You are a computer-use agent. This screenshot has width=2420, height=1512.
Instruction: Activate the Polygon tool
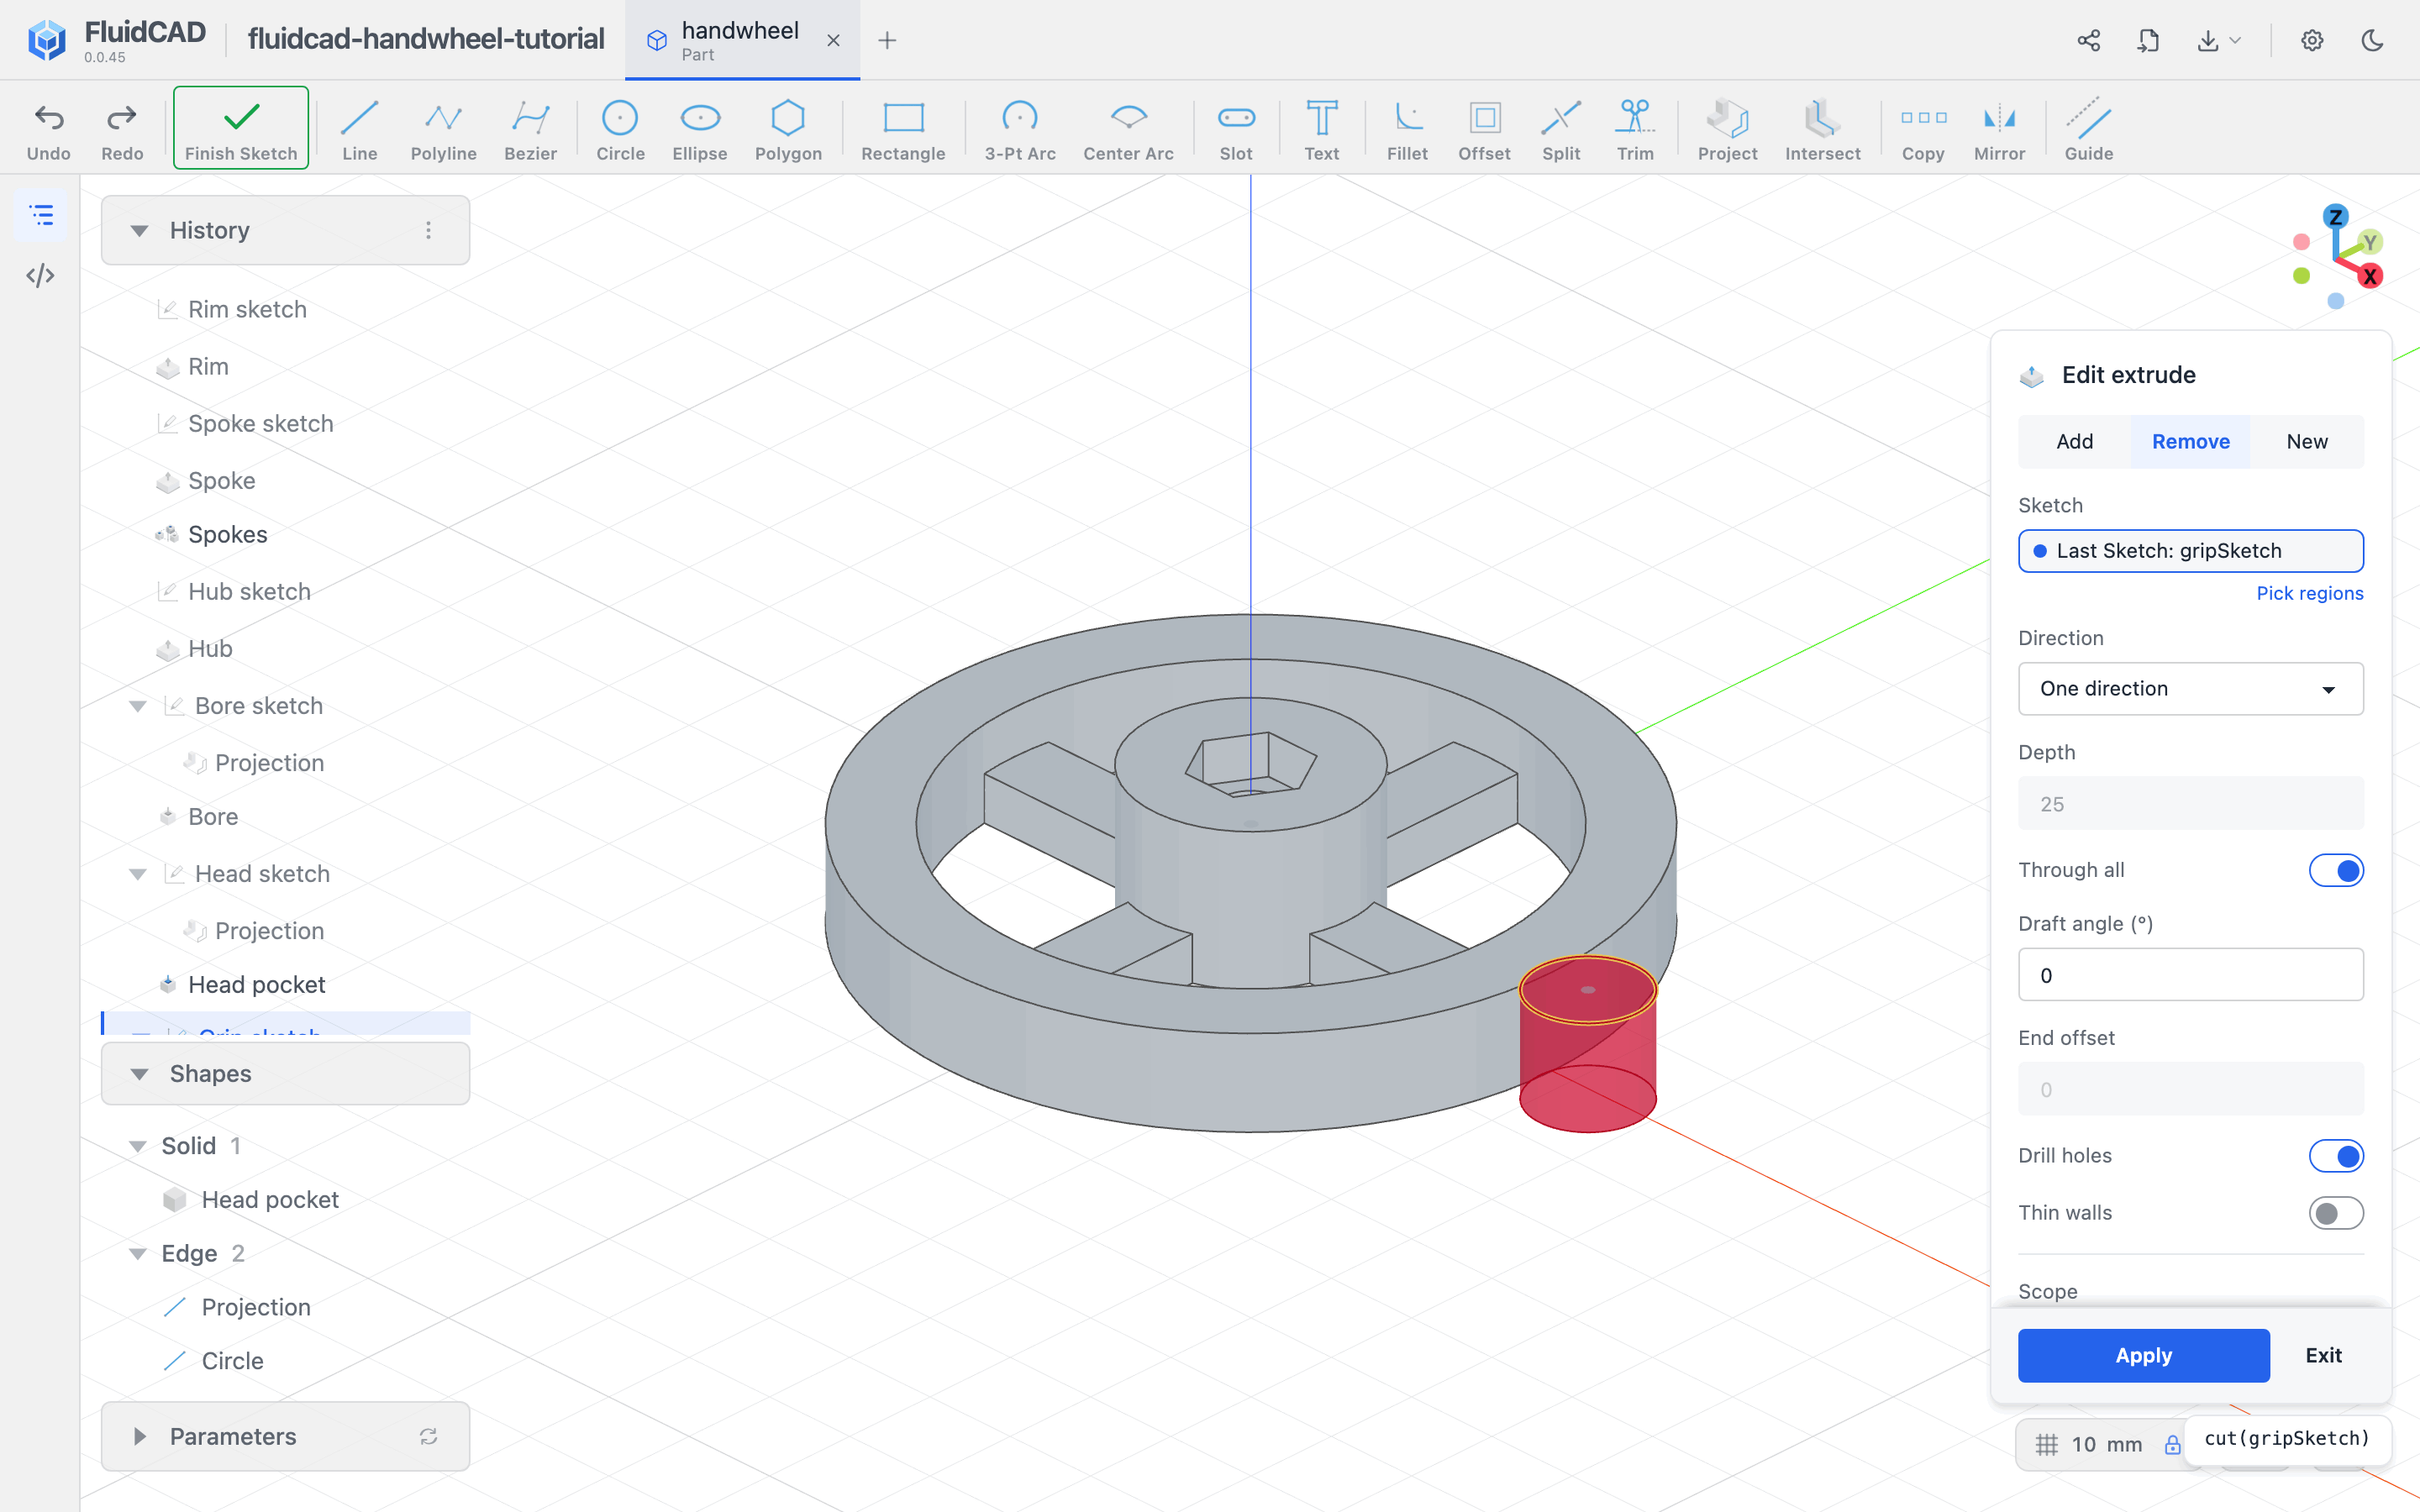pyautogui.click(x=788, y=130)
